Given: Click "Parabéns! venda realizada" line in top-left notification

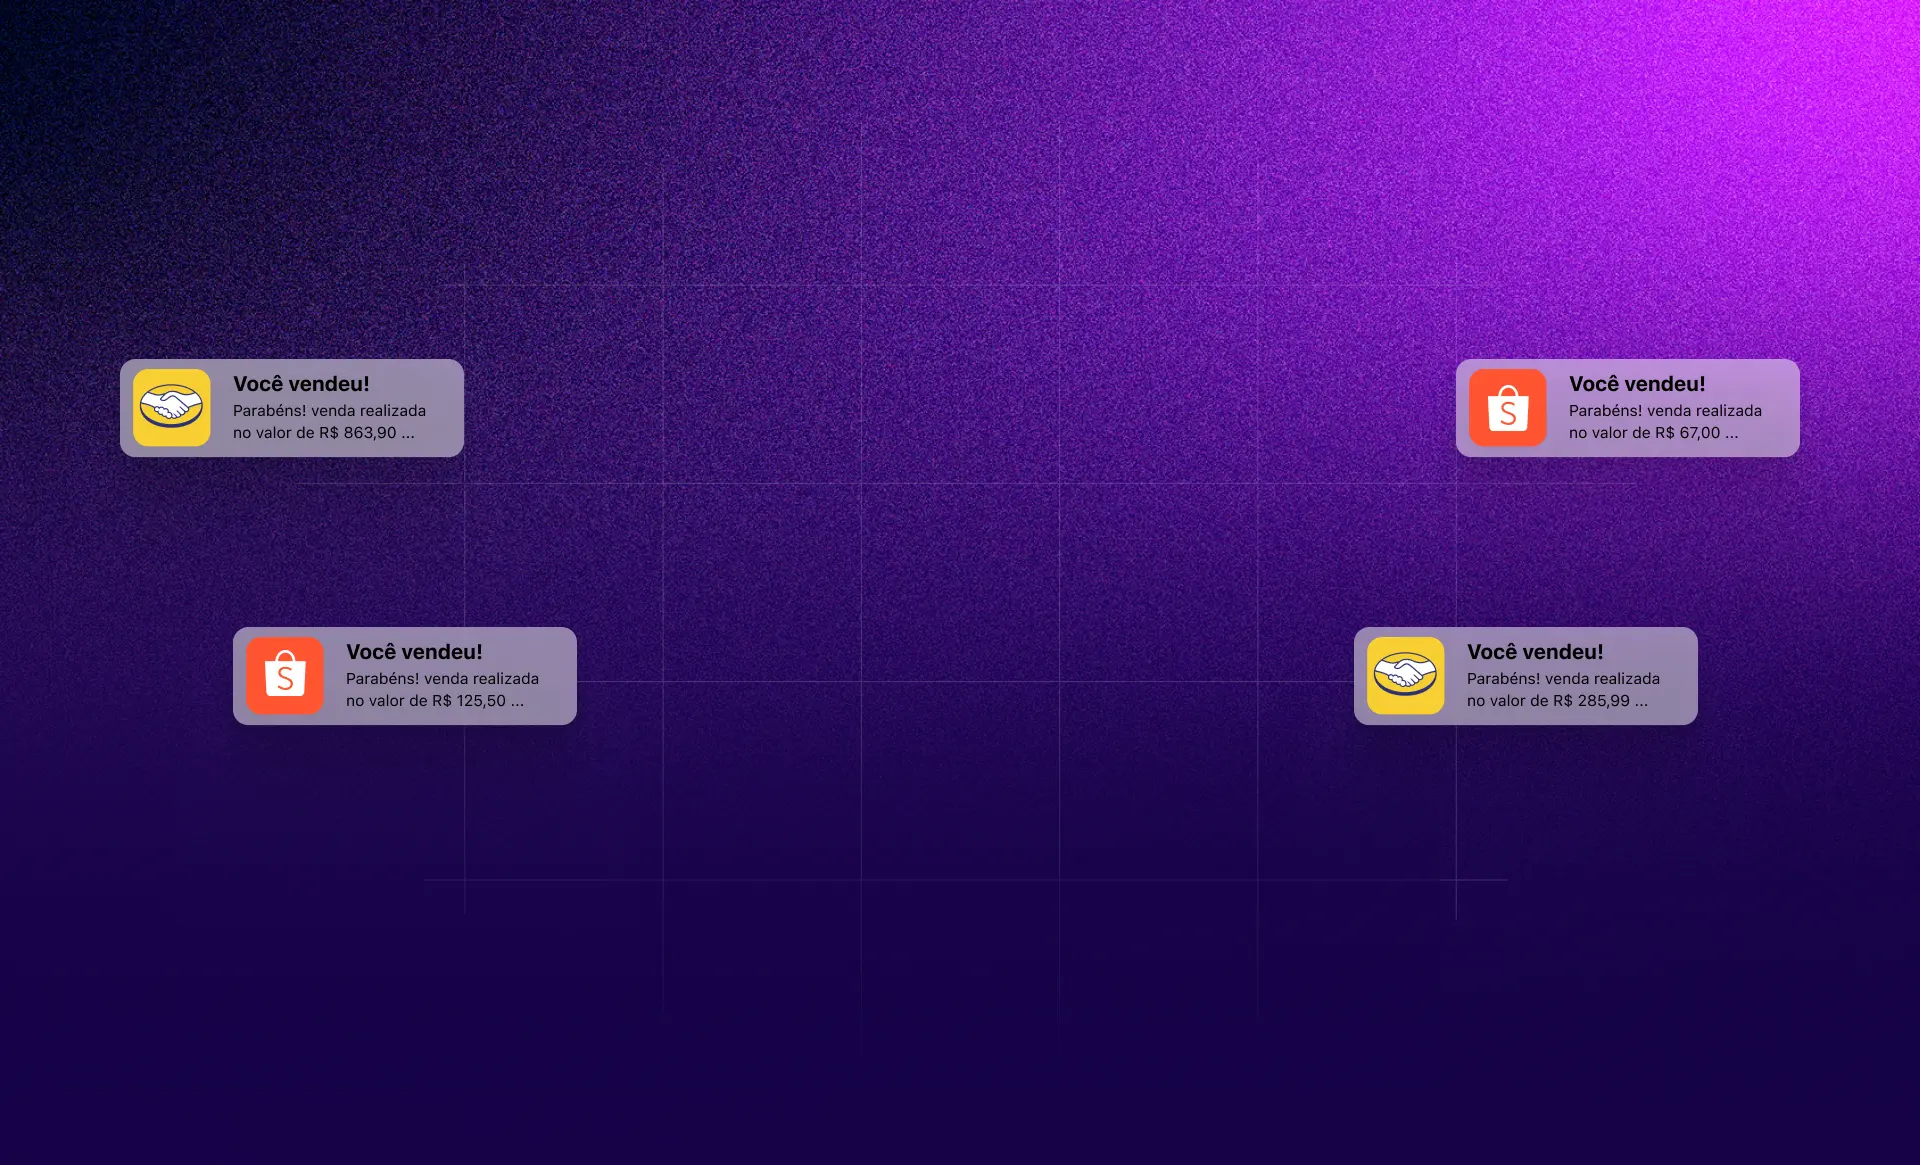Looking at the screenshot, I should tap(329, 411).
